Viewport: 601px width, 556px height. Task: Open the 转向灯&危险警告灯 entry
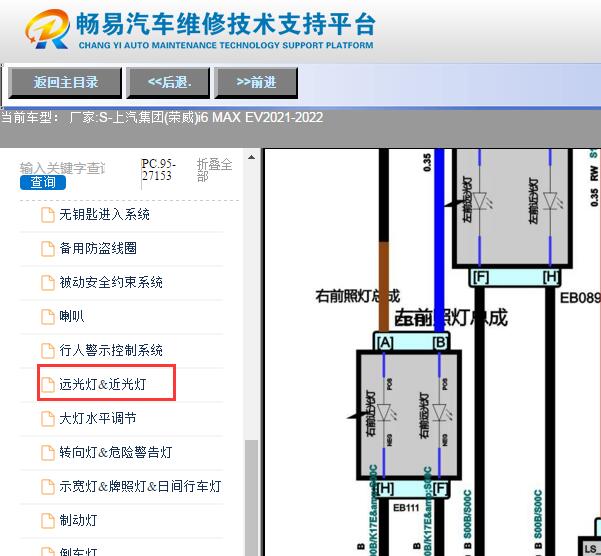click(x=115, y=452)
